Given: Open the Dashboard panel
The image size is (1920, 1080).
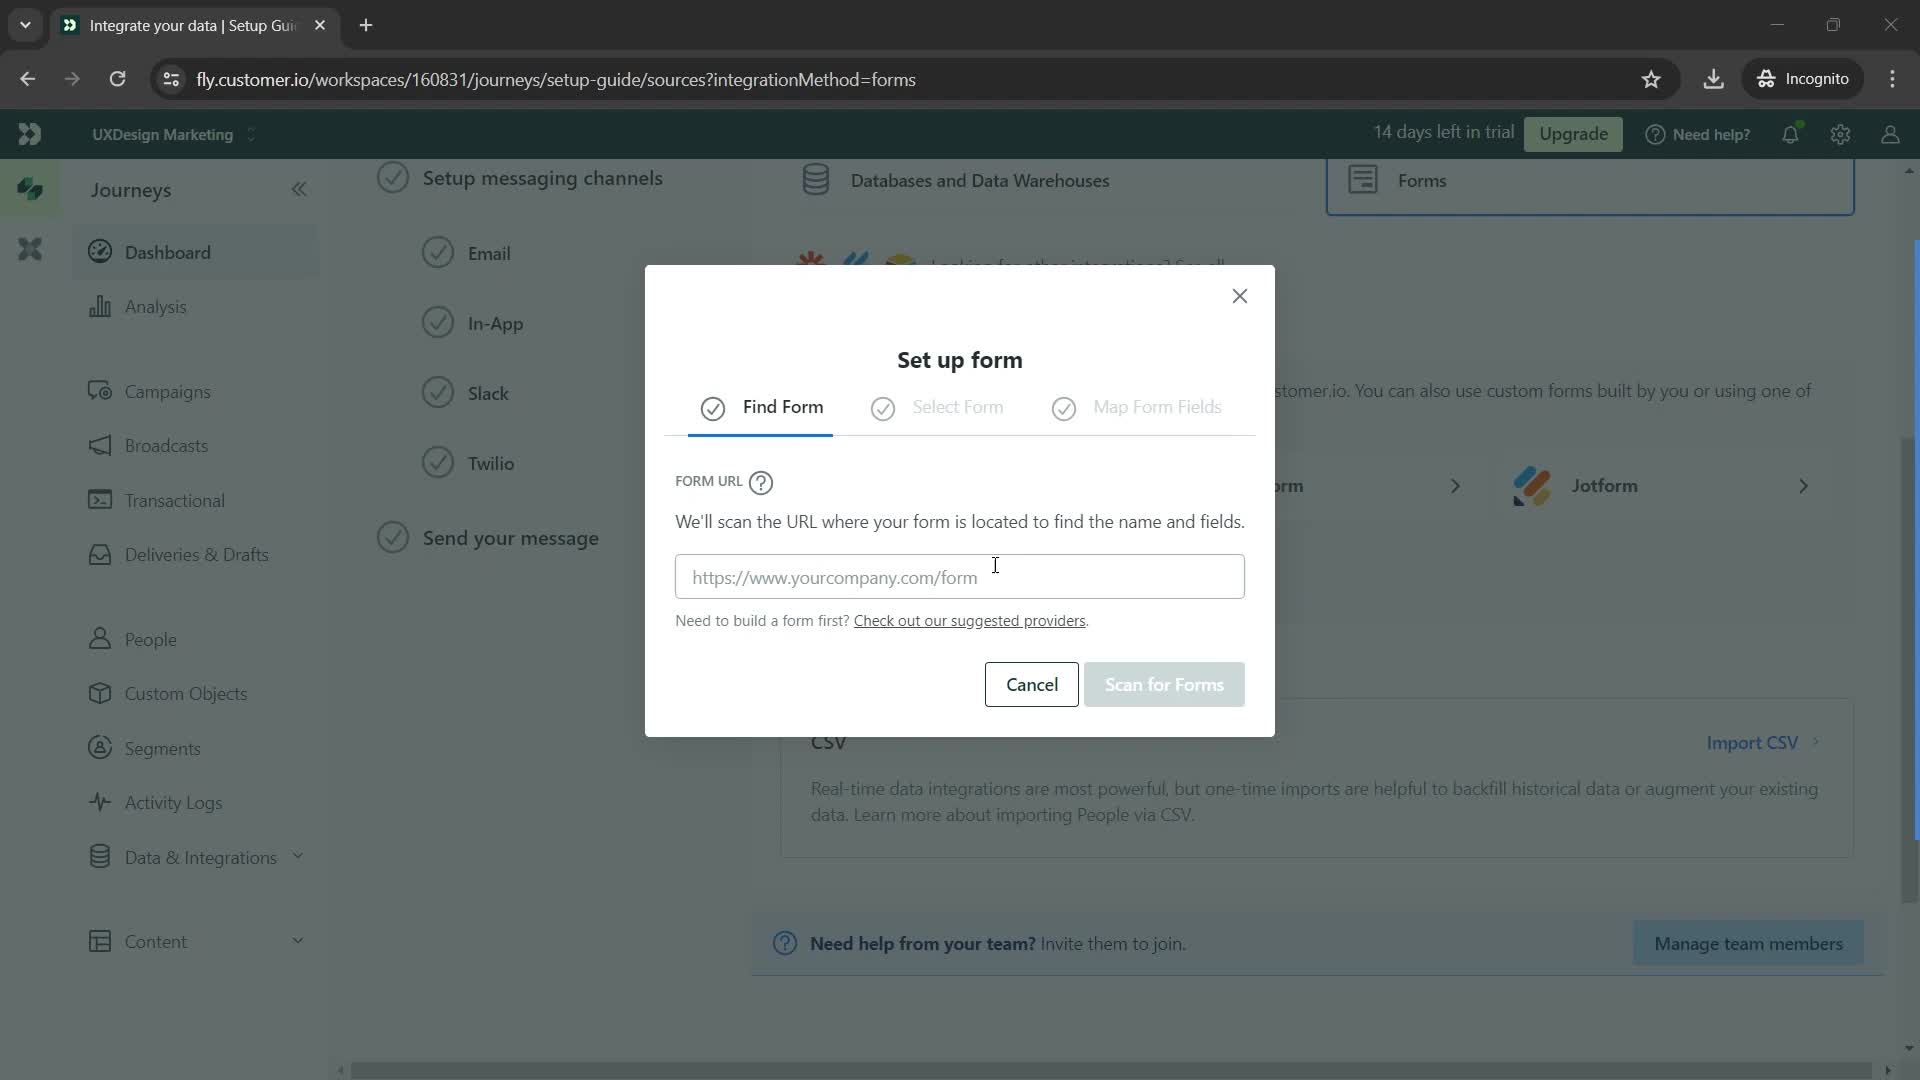Looking at the screenshot, I should click(167, 252).
